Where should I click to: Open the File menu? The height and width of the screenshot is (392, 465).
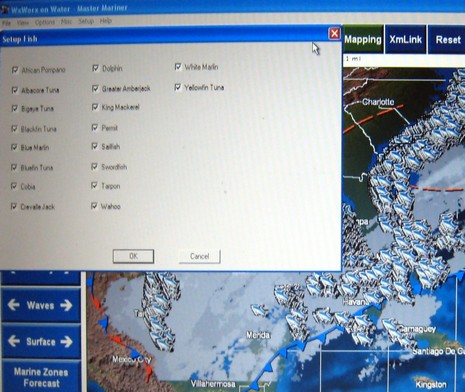[x=6, y=23]
